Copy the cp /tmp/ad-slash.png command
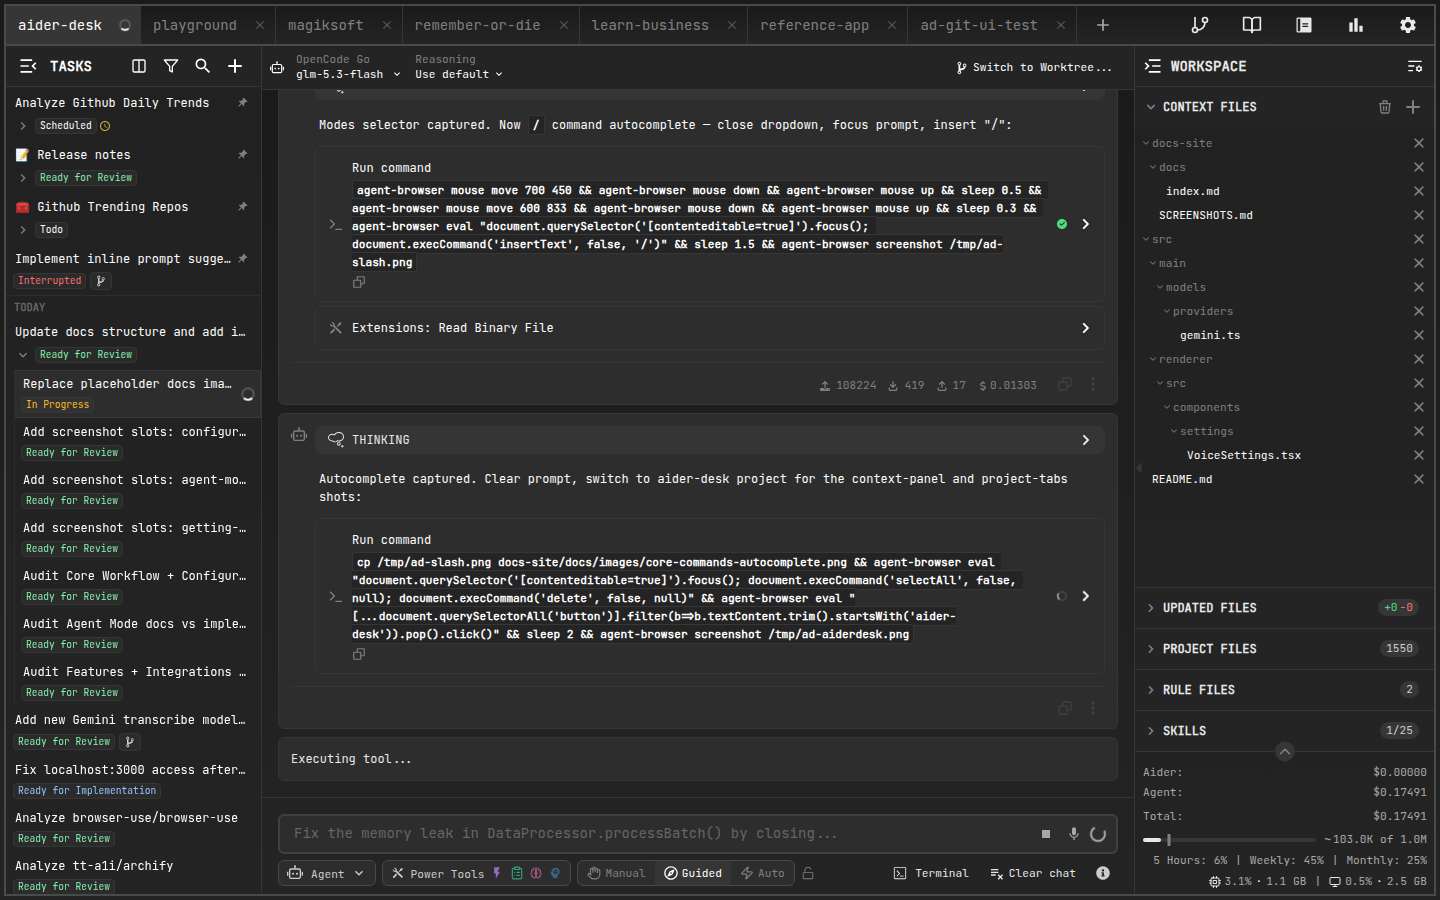 coord(359,654)
